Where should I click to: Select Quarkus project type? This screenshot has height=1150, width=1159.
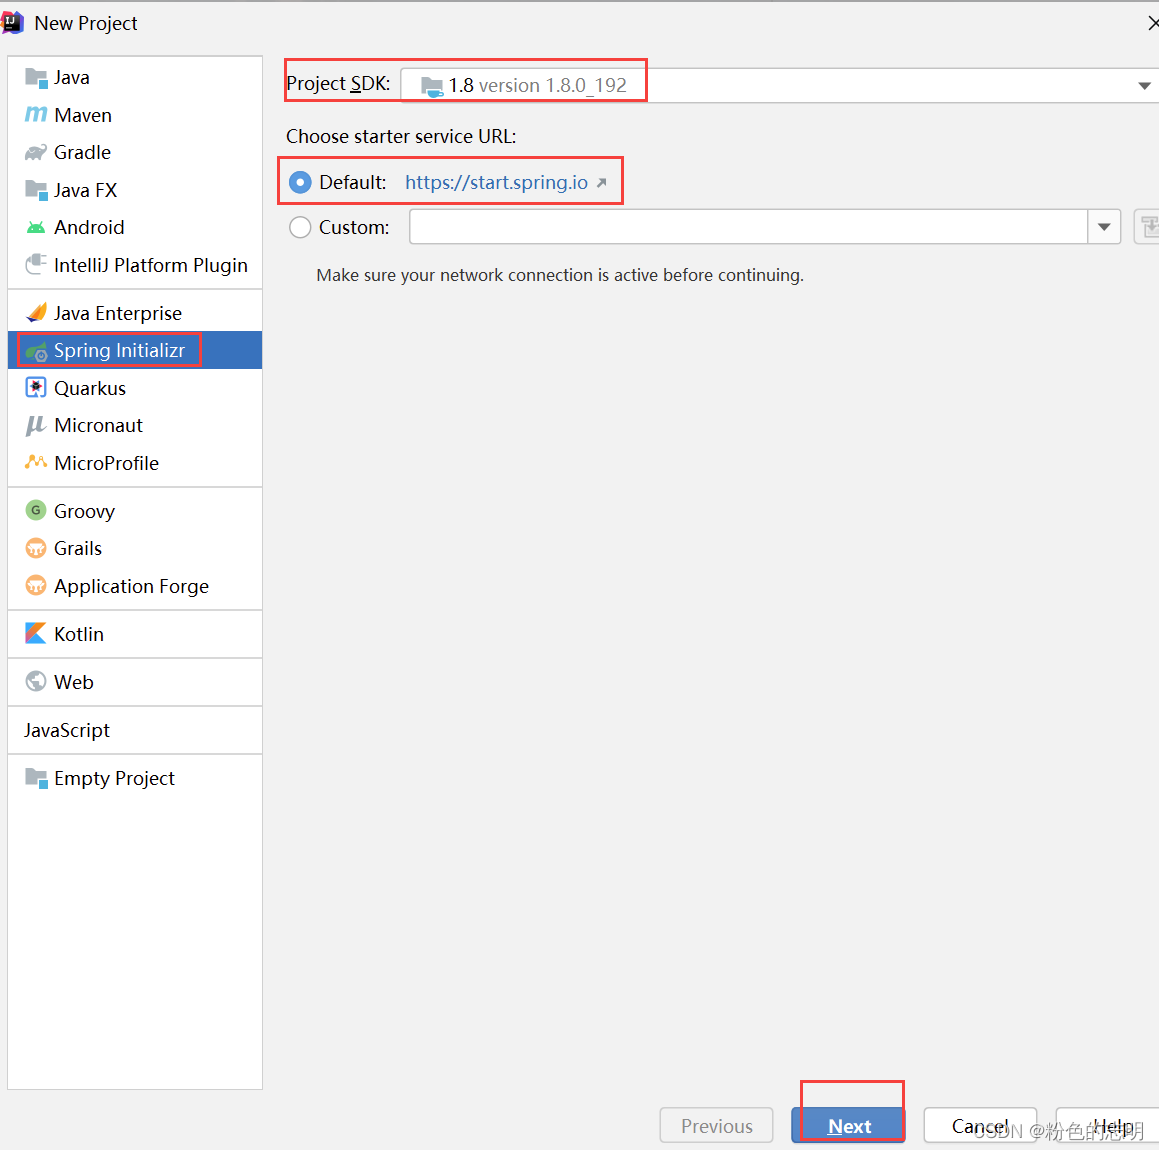point(135,388)
